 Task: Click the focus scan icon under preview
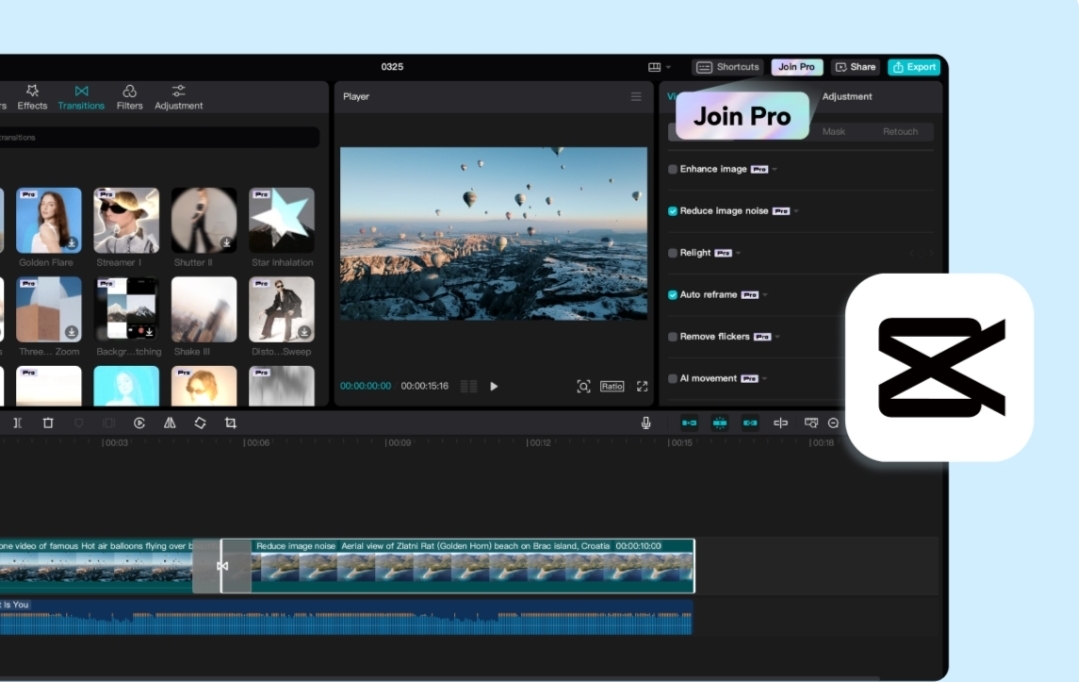(x=584, y=386)
